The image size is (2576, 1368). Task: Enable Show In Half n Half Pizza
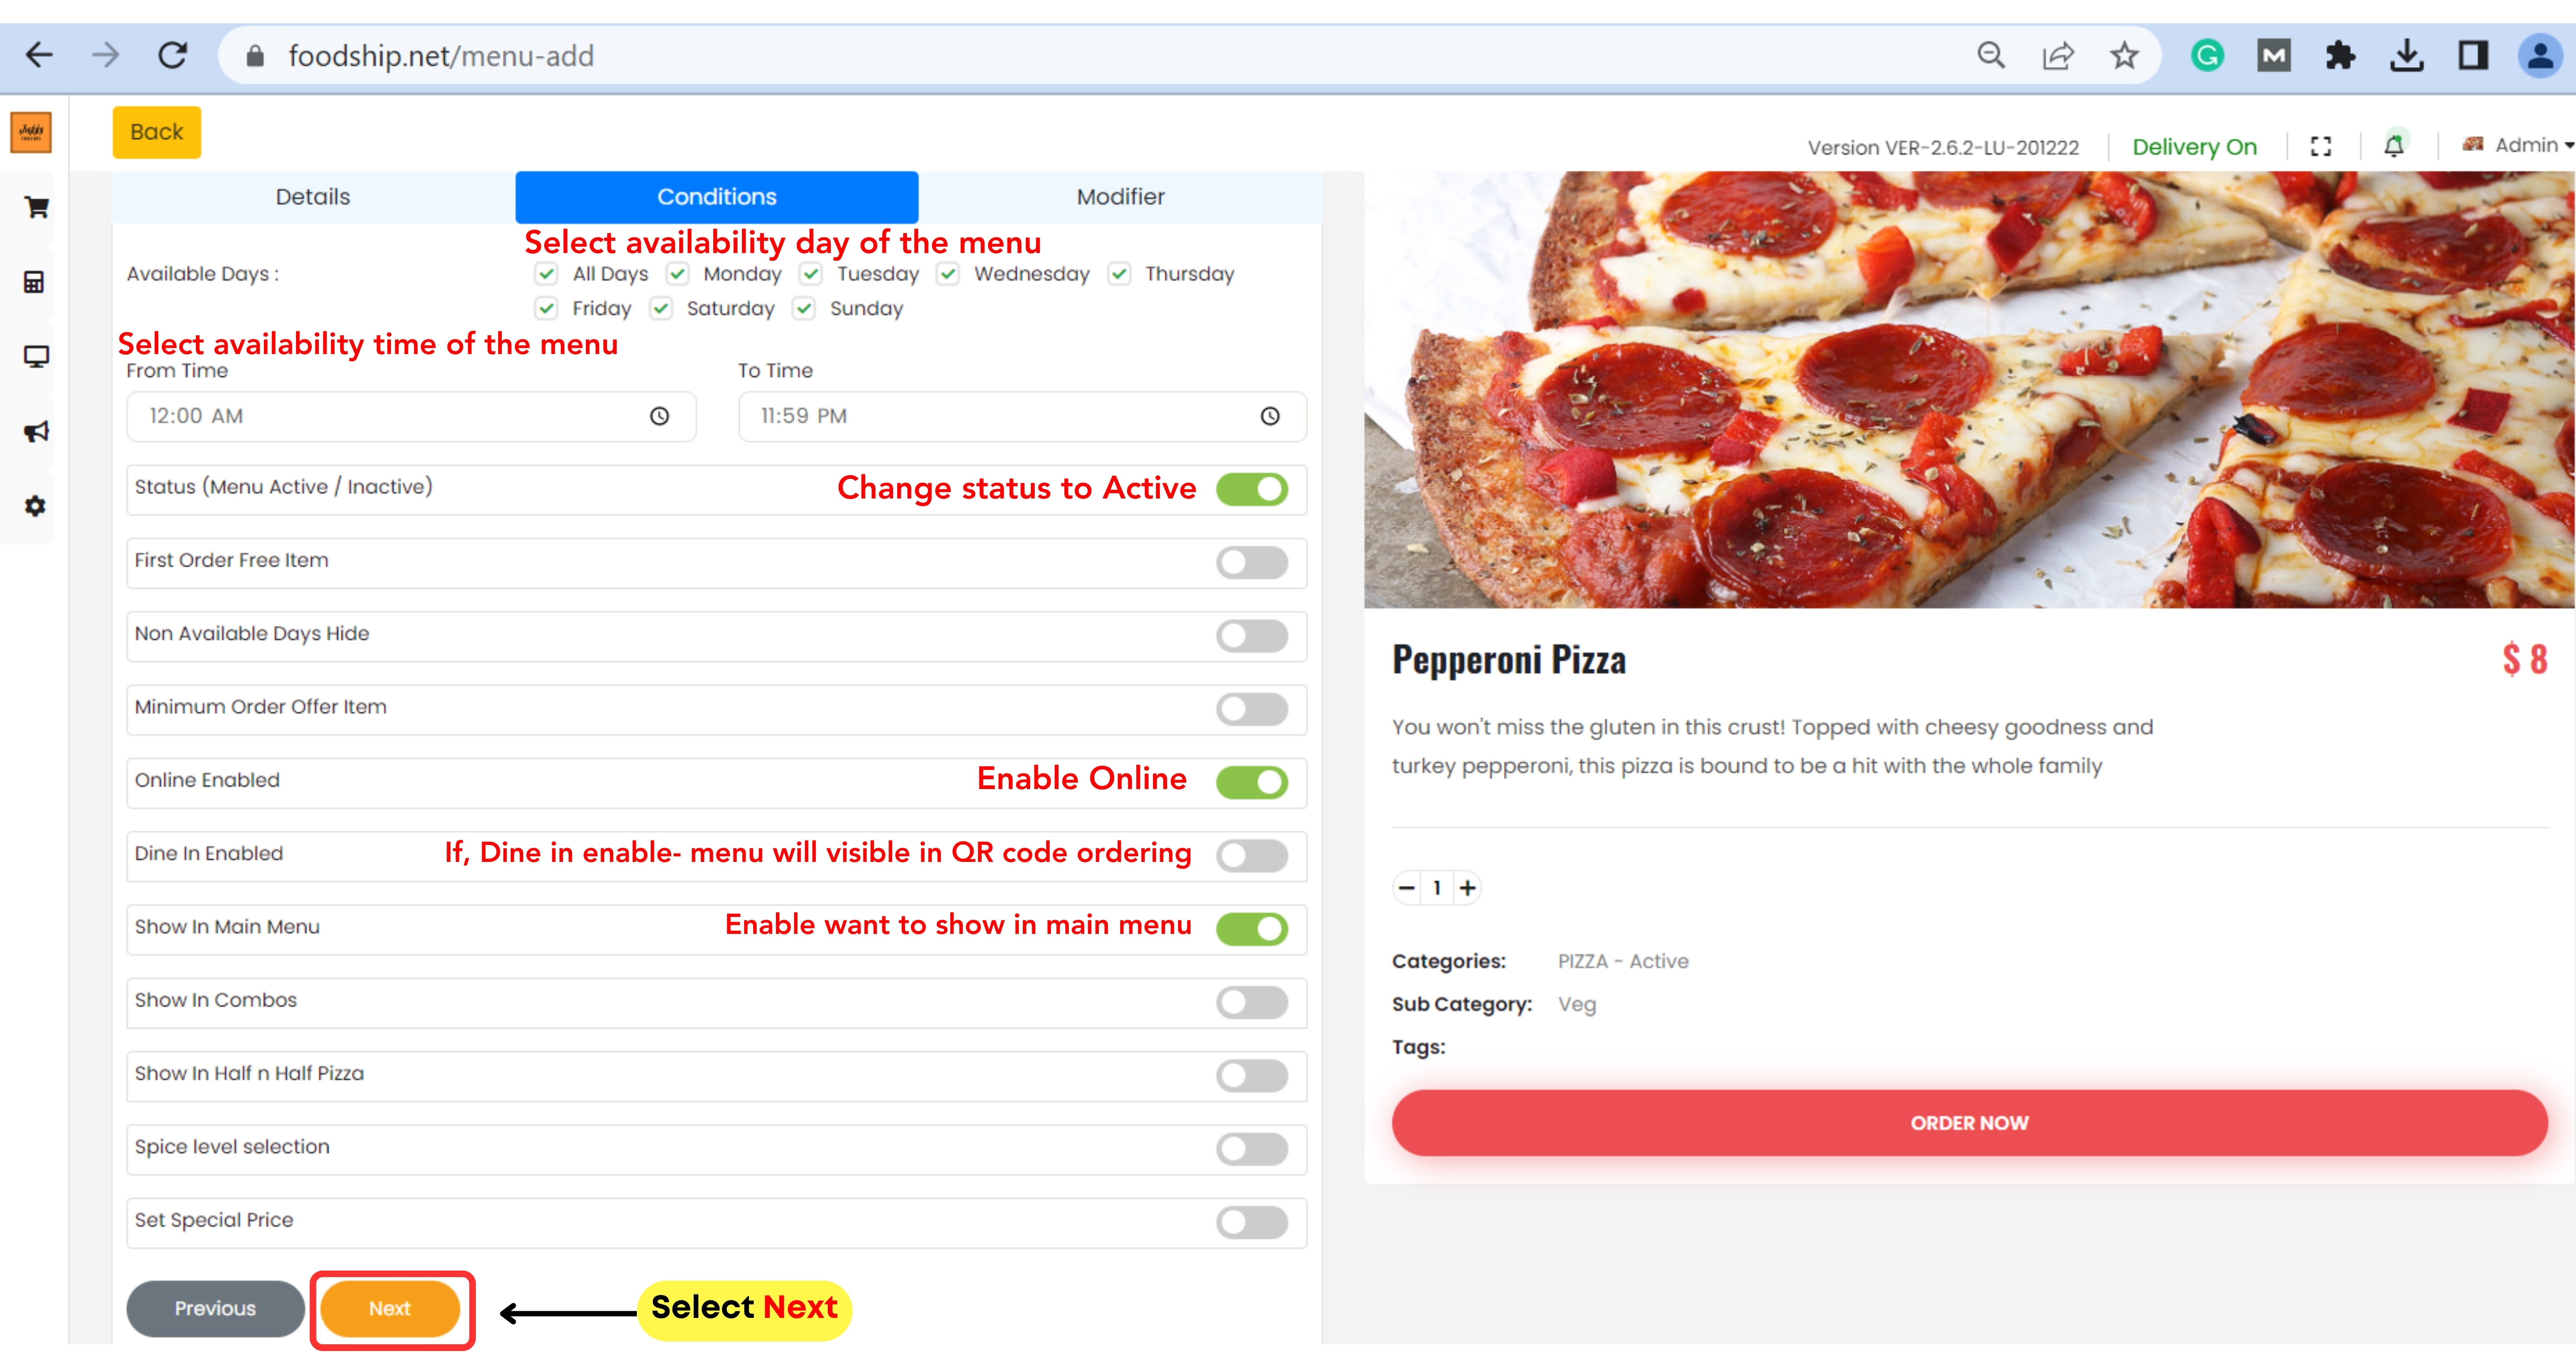1252,1076
